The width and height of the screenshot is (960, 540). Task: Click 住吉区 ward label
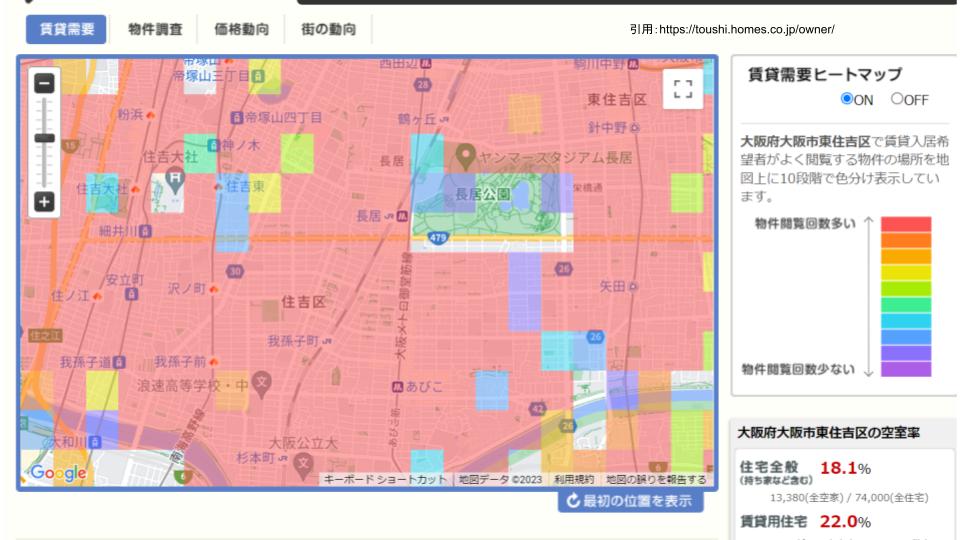coord(303,302)
